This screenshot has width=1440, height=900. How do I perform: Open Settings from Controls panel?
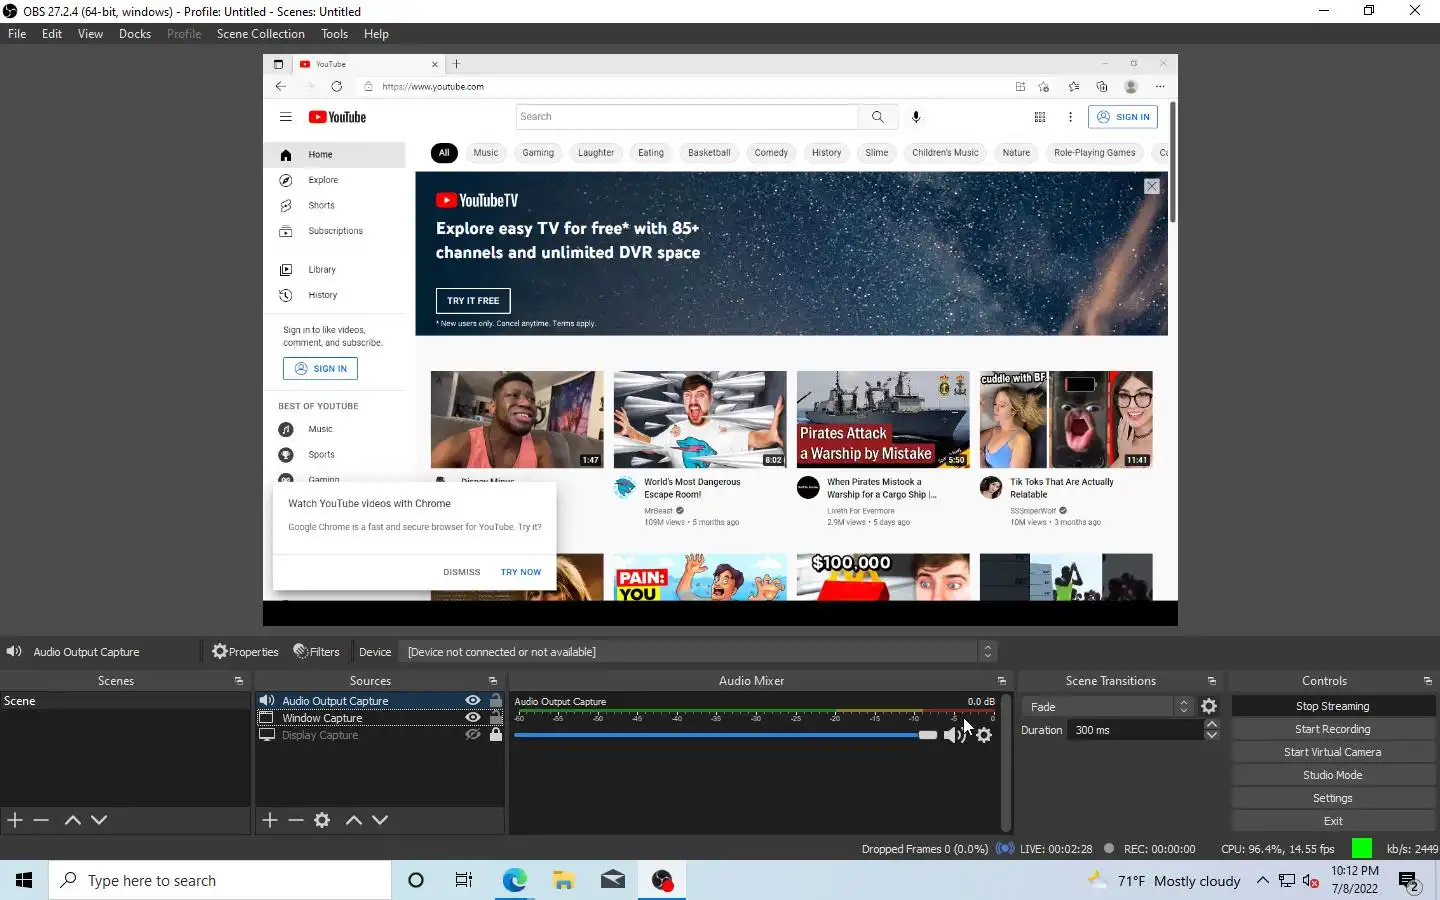[x=1333, y=798]
